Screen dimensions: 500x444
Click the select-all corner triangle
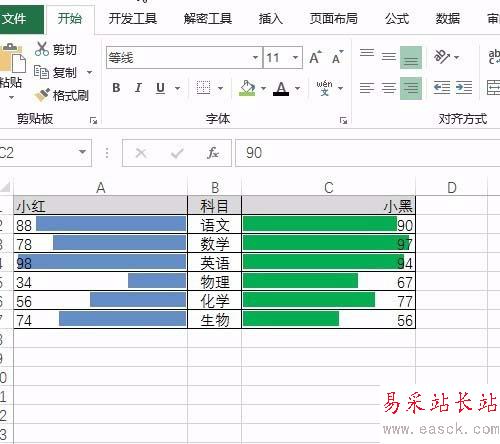click(x=6, y=187)
